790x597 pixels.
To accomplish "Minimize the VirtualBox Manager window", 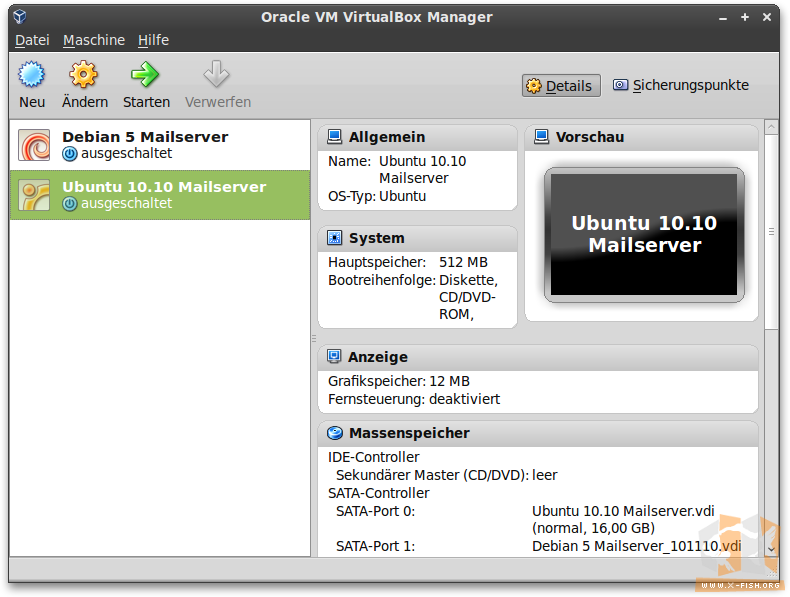I will tap(723, 18).
